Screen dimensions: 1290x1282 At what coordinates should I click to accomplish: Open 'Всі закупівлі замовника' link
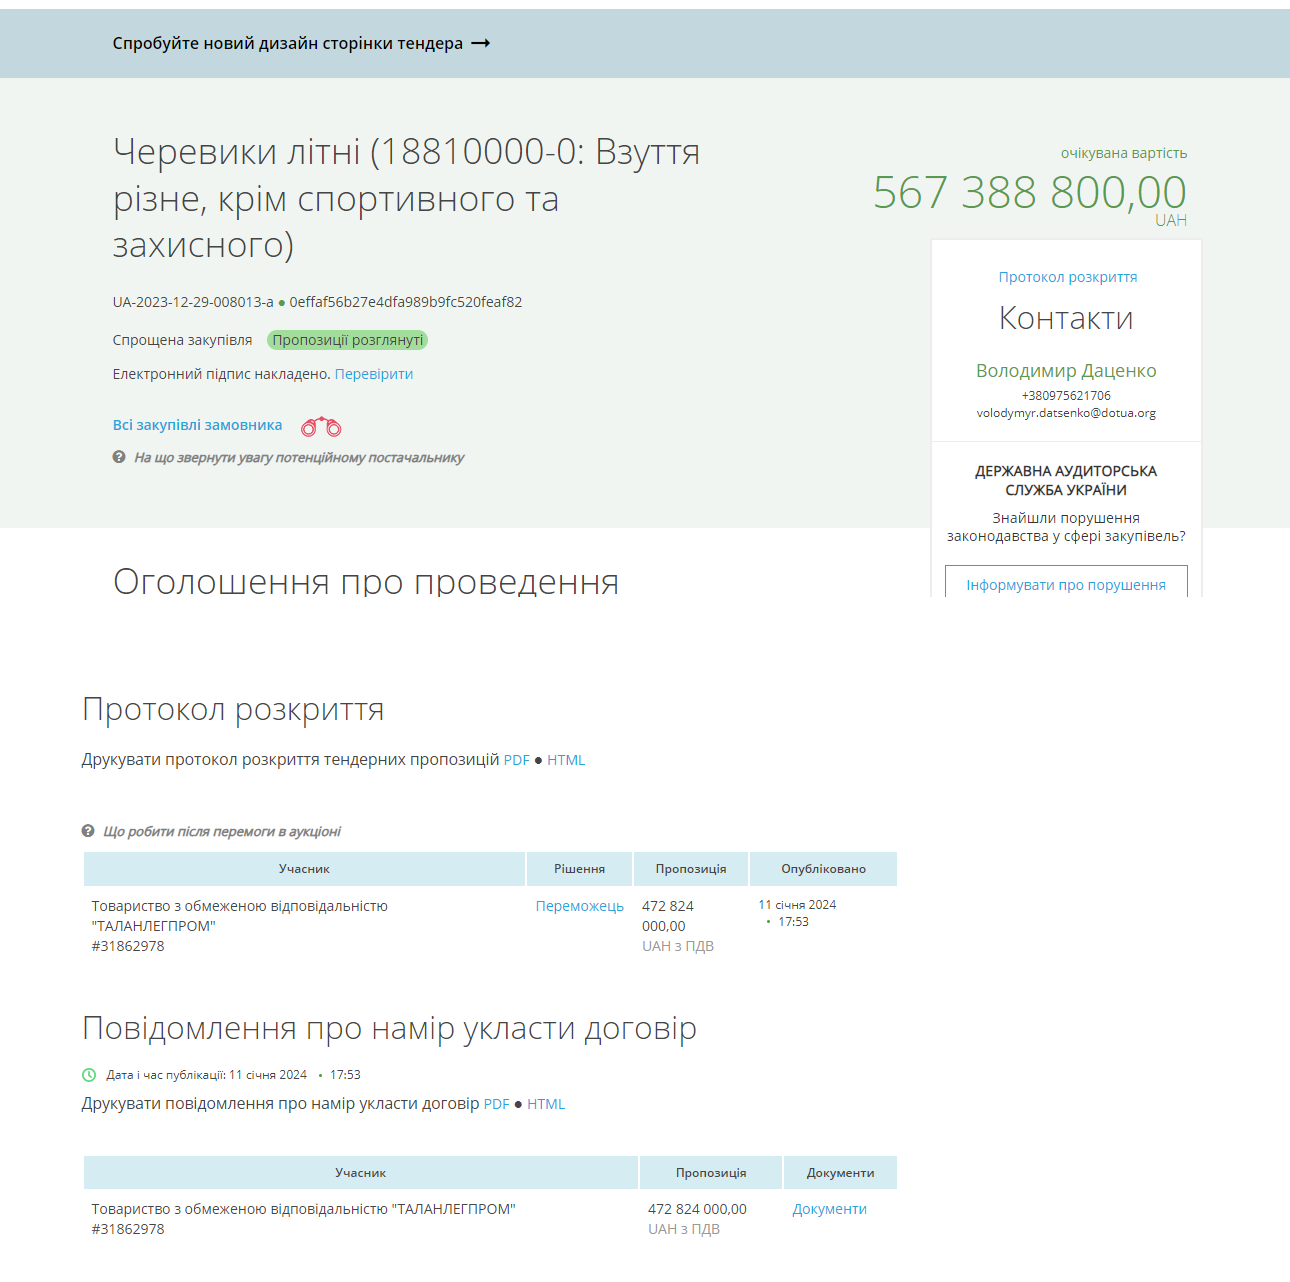click(x=197, y=425)
